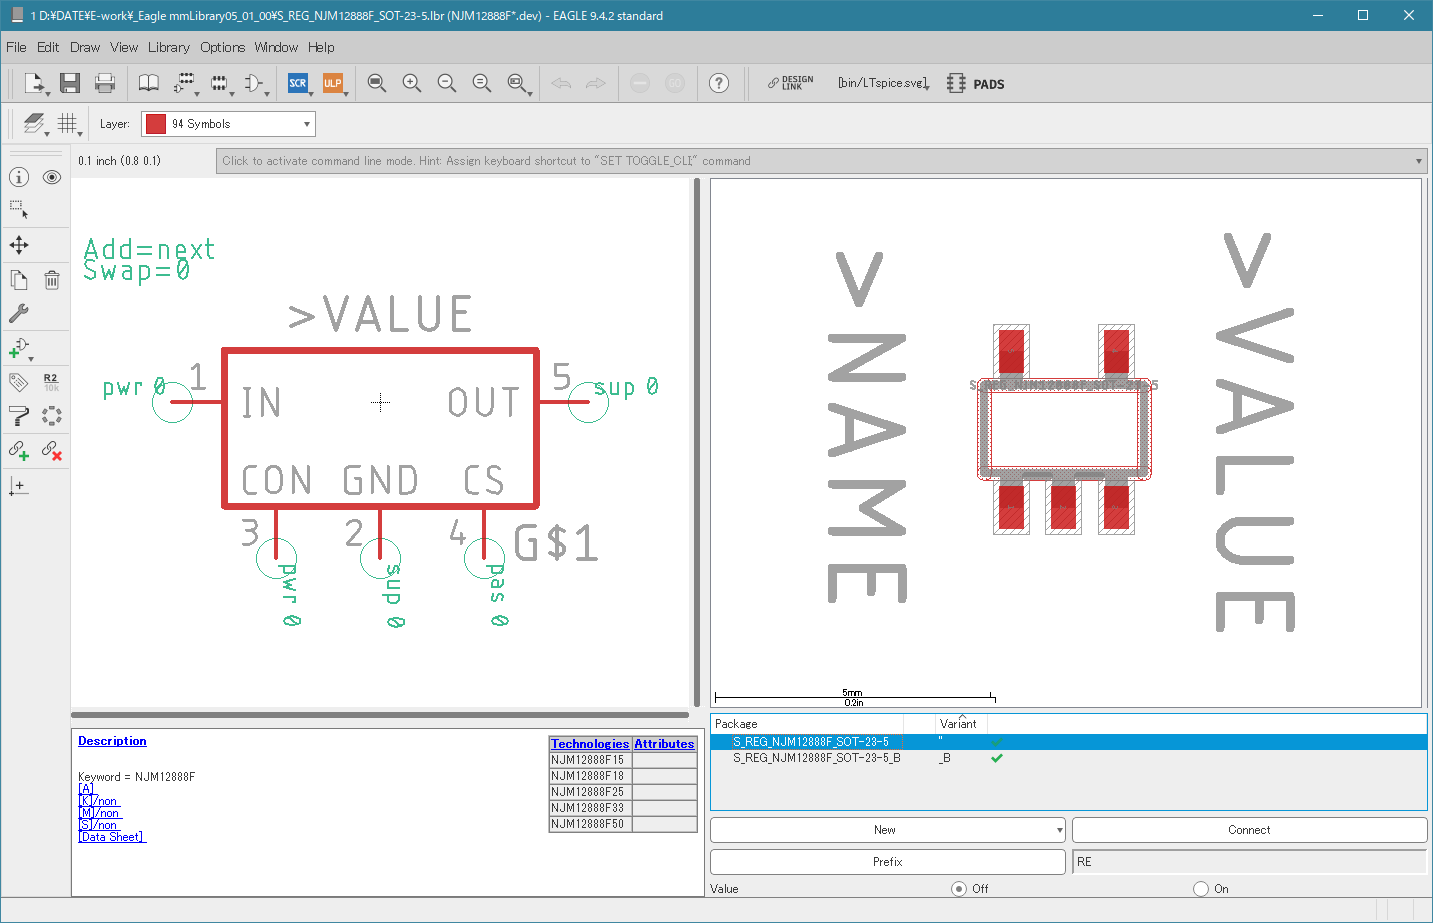Image resolution: width=1433 pixels, height=923 pixels.
Task: Click the Description link
Action: coord(112,741)
